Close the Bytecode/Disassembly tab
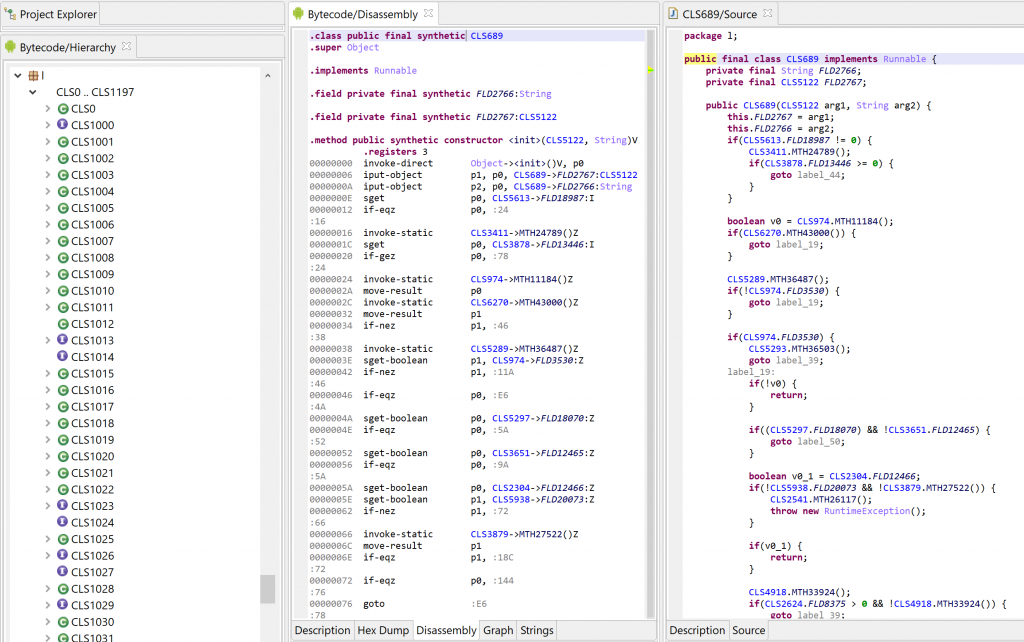Viewport: 1024px width, 642px height. tap(428, 13)
